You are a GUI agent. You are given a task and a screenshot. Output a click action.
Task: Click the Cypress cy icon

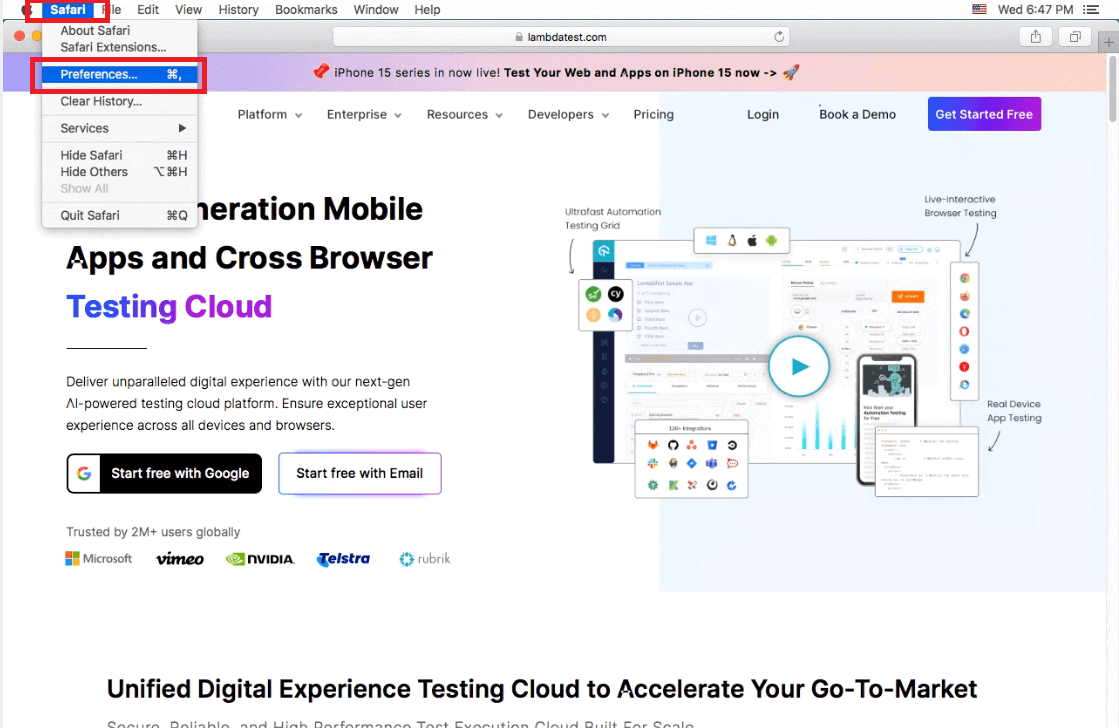(x=615, y=293)
